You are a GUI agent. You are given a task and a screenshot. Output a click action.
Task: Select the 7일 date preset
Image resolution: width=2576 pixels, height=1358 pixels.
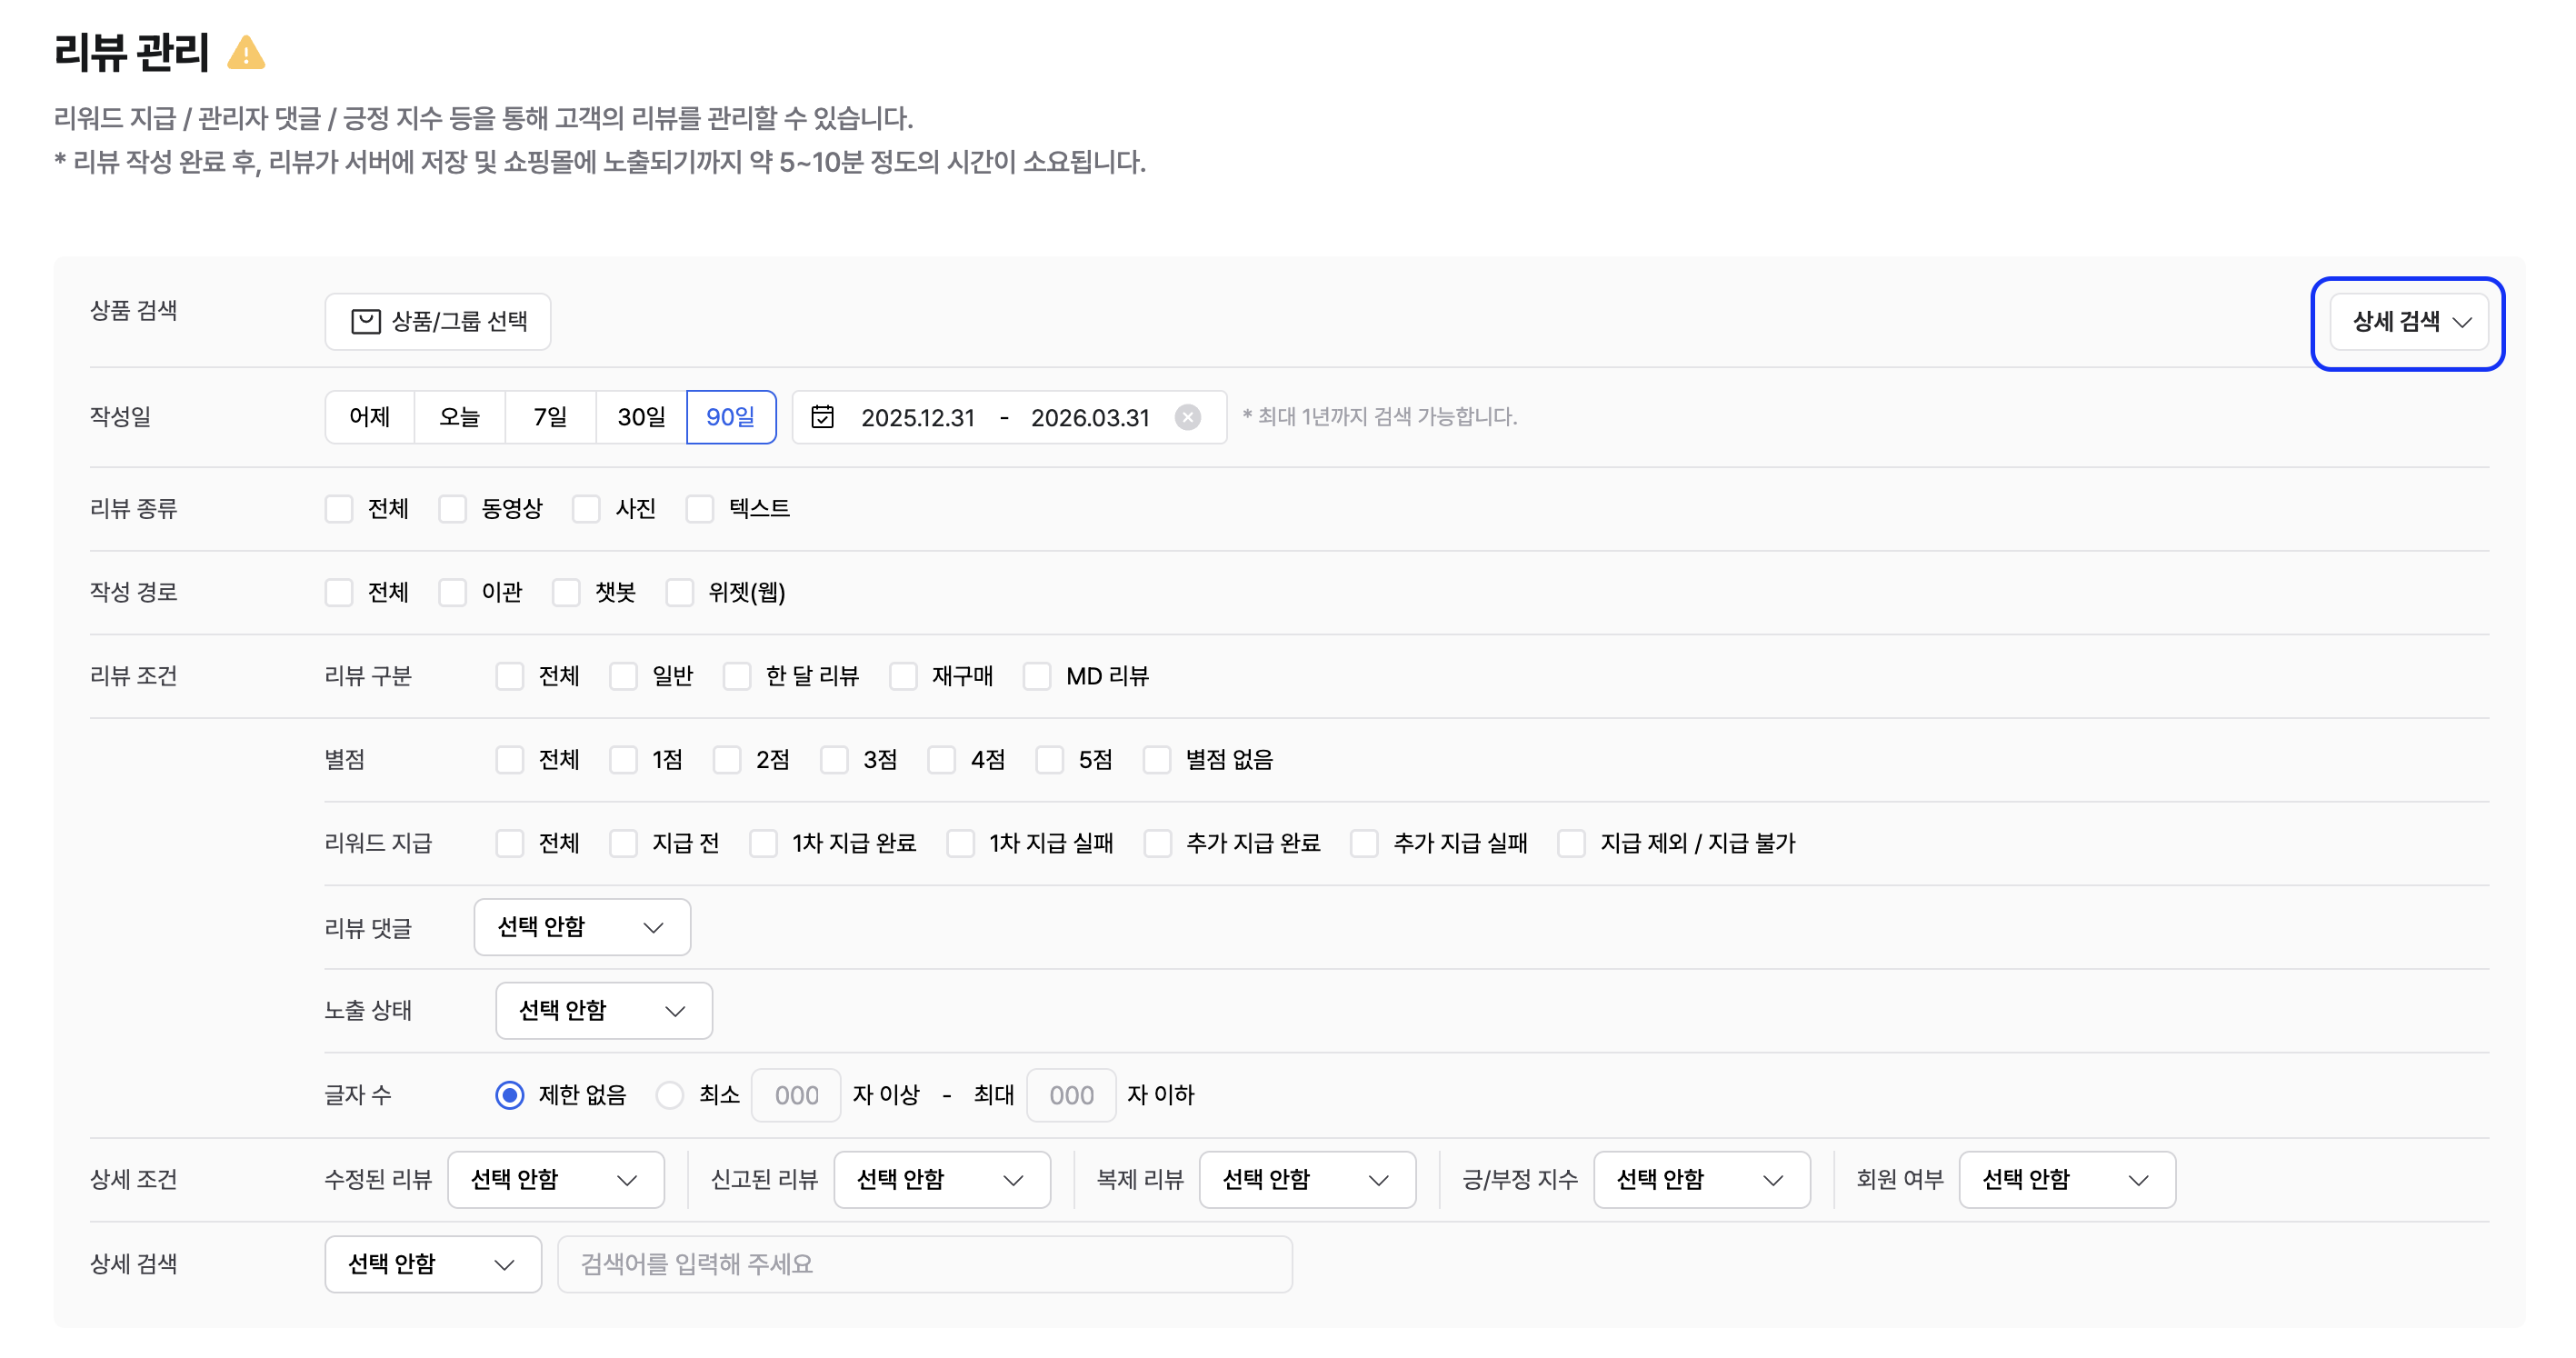[550, 417]
